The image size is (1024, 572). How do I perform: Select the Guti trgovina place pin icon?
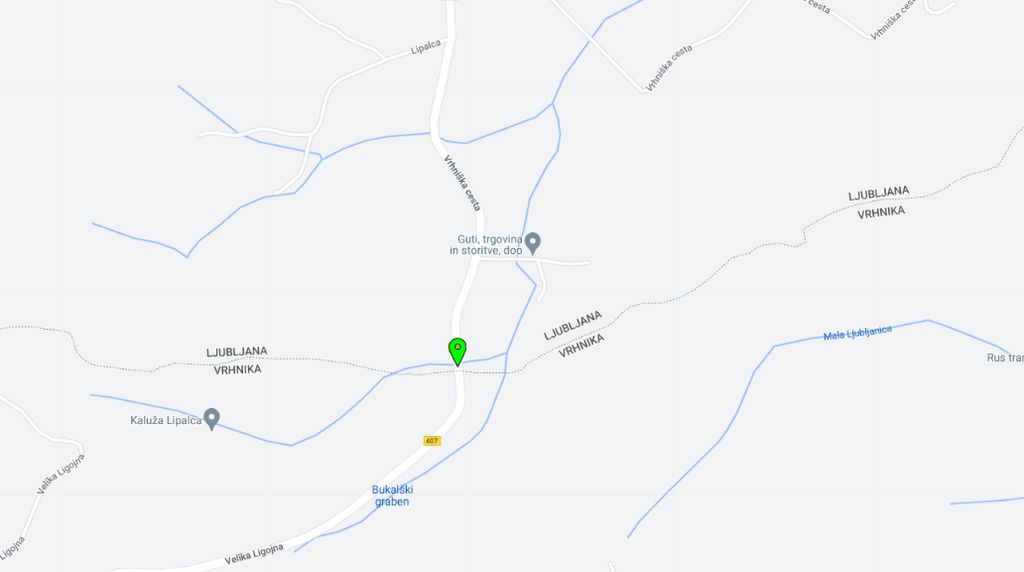click(x=533, y=244)
